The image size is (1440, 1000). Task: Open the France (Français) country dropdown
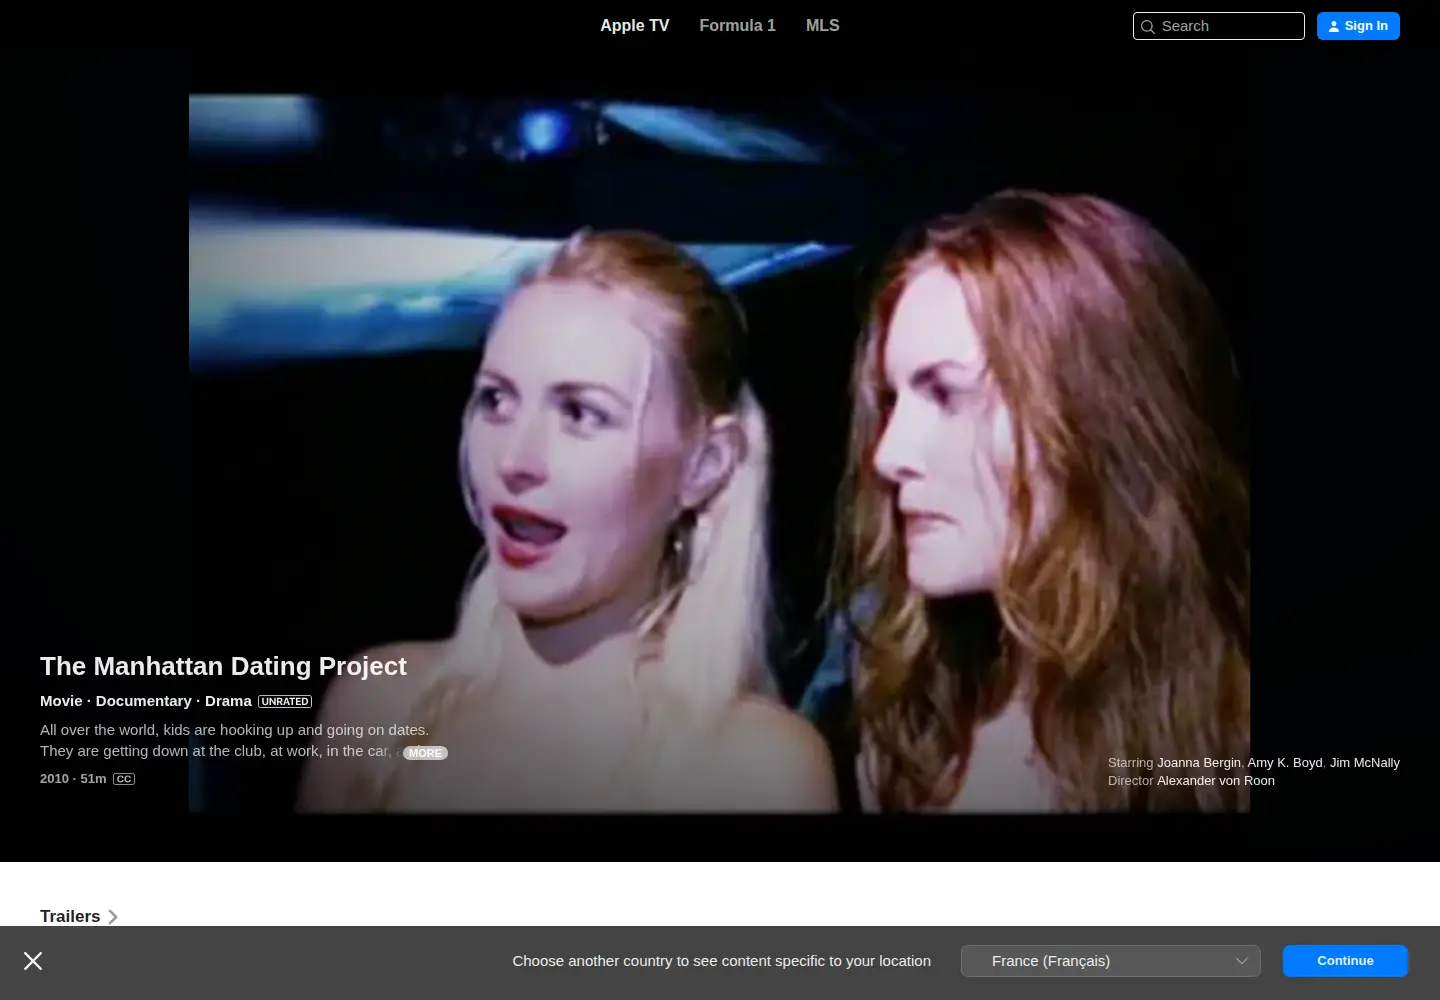1110,961
